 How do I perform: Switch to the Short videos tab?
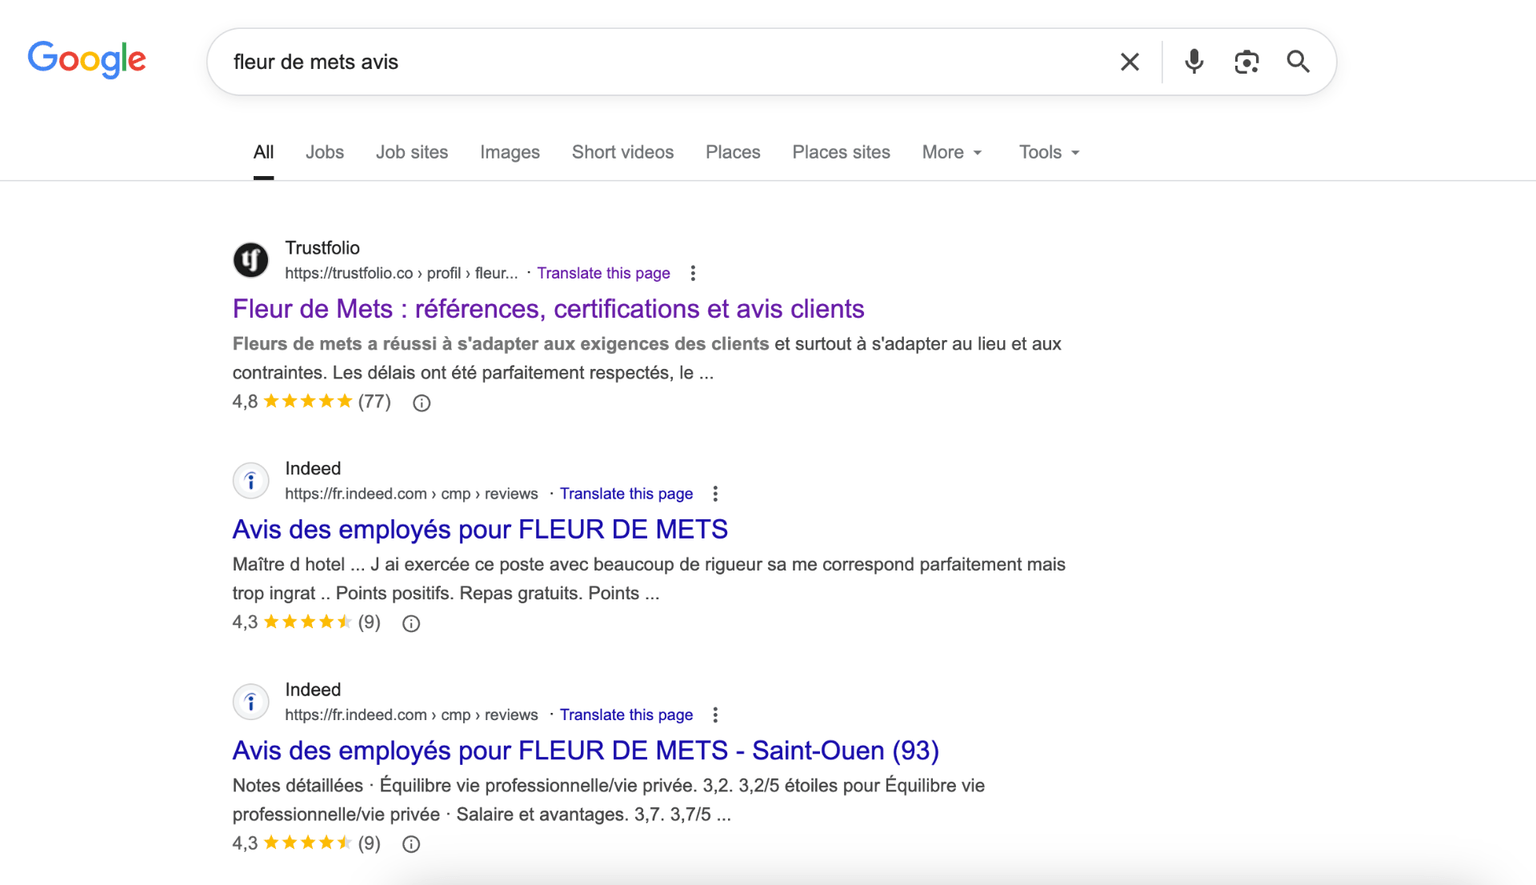coord(623,152)
